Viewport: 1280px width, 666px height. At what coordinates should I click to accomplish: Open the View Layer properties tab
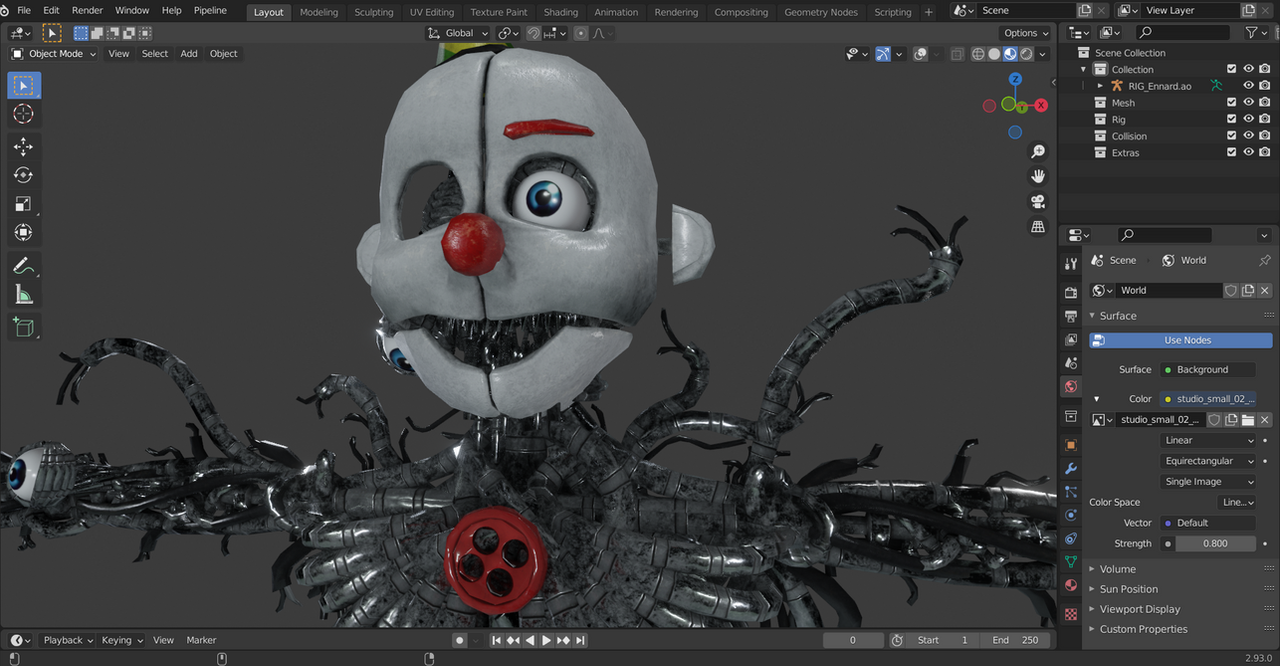coord(1071,339)
